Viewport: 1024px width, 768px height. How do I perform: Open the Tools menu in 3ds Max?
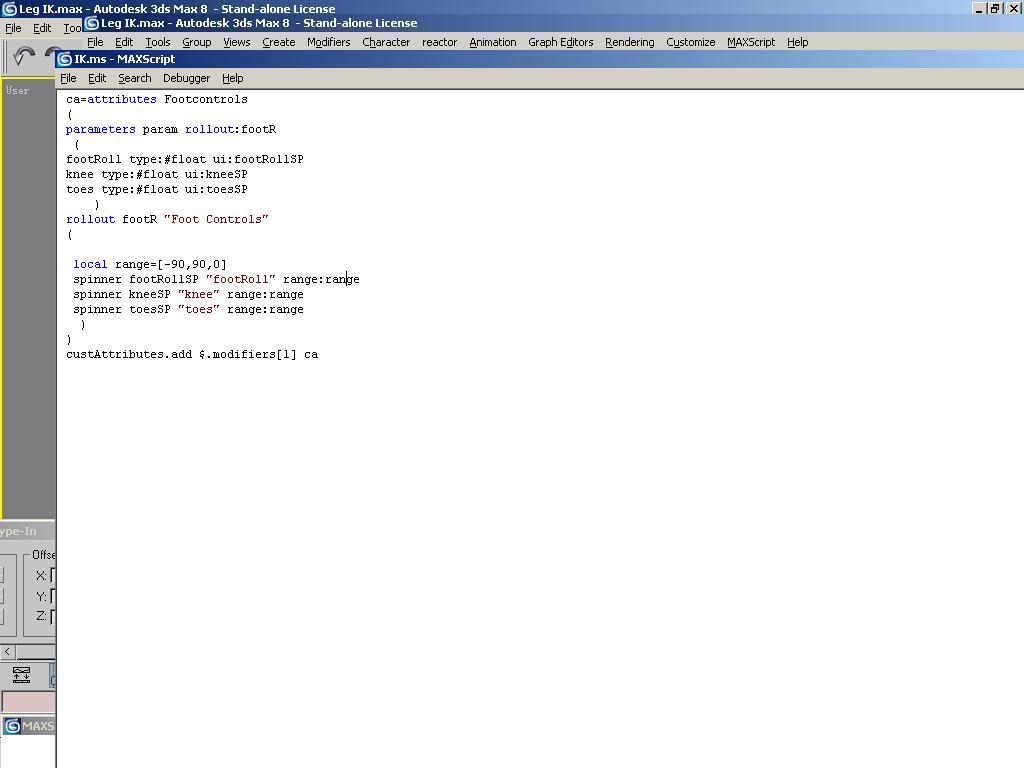[157, 42]
